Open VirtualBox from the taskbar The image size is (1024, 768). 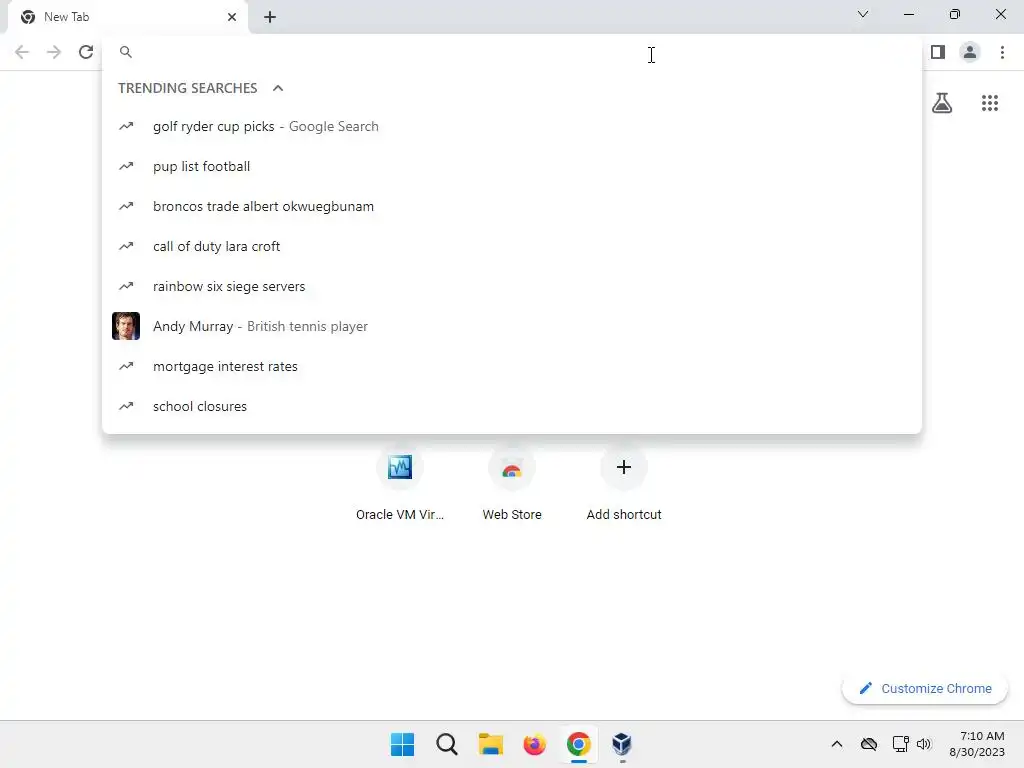pos(622,744)
